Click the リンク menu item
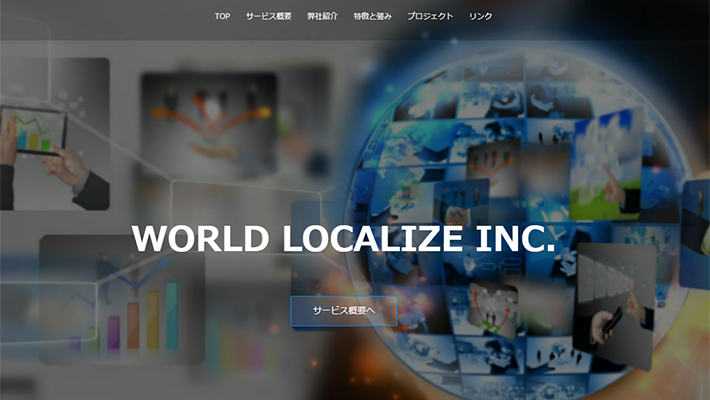 click(480, 16)
